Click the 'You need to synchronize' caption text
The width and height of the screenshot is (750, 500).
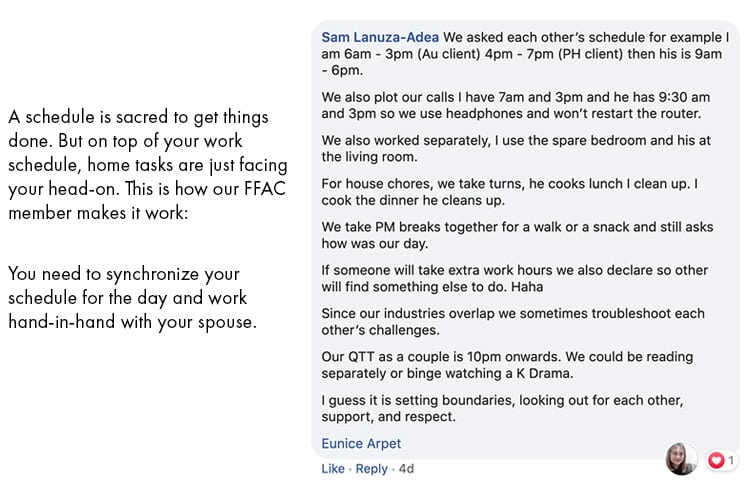pos(132,298)
